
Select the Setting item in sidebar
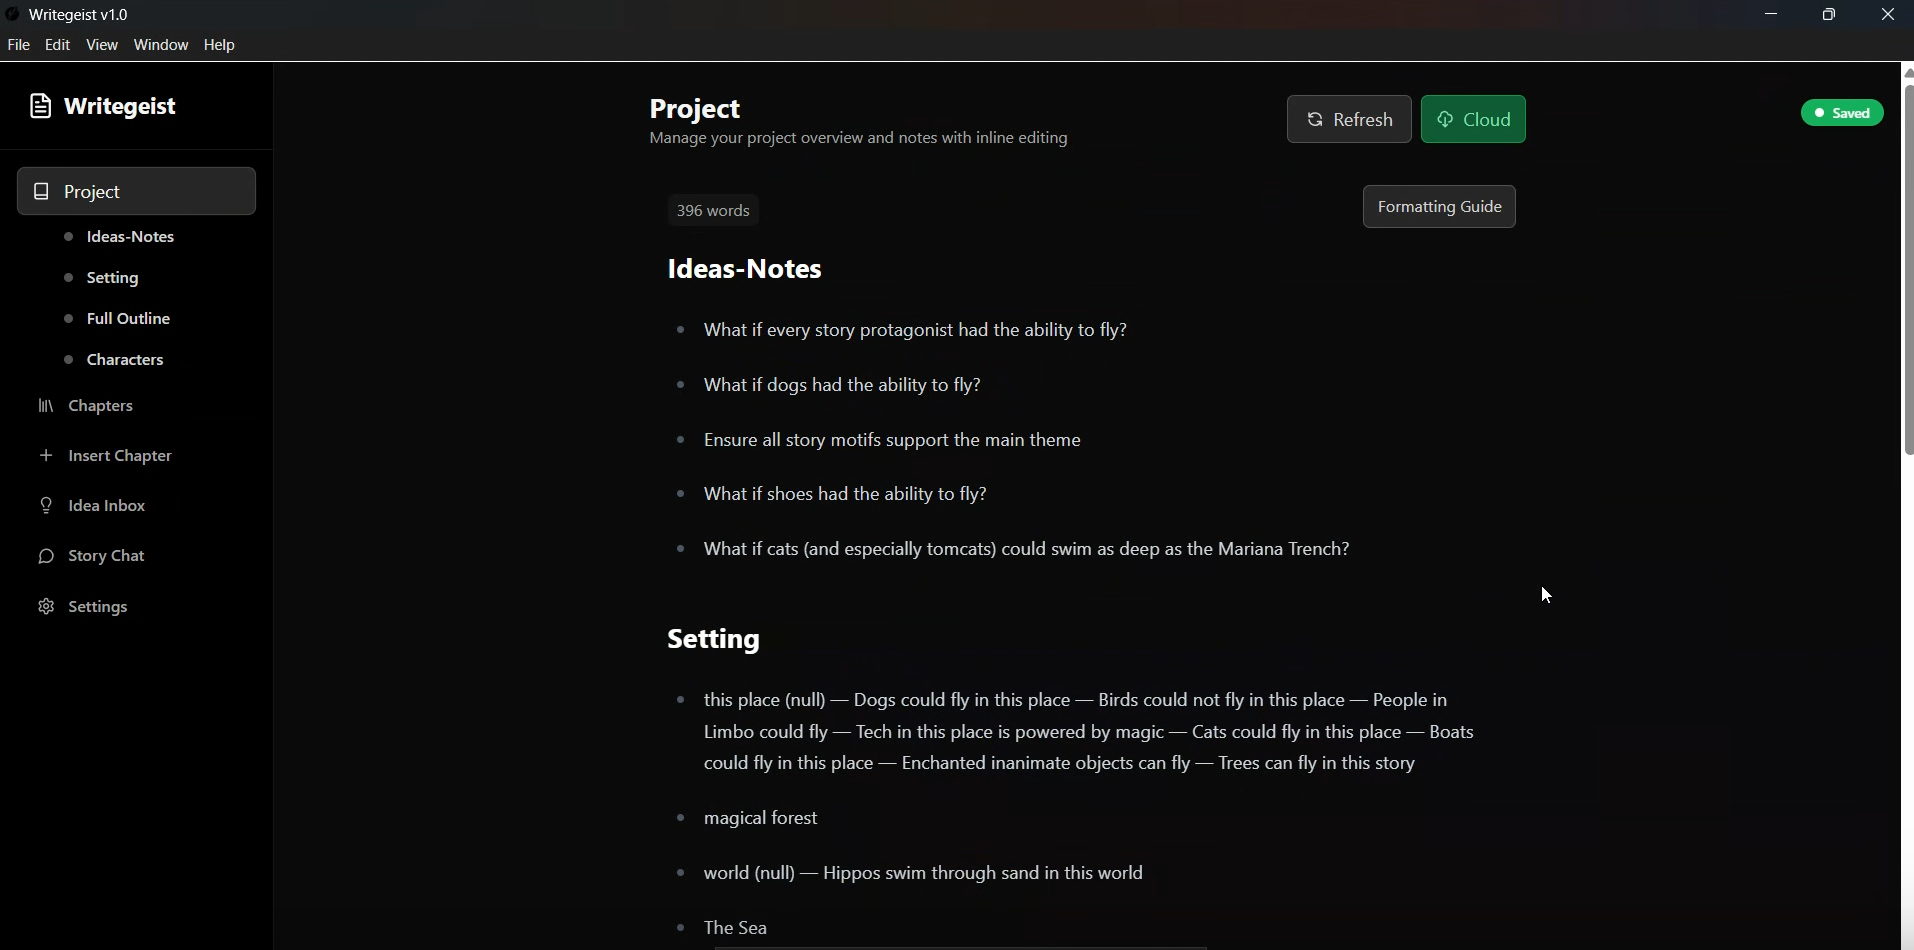click(x=112, y=279)
